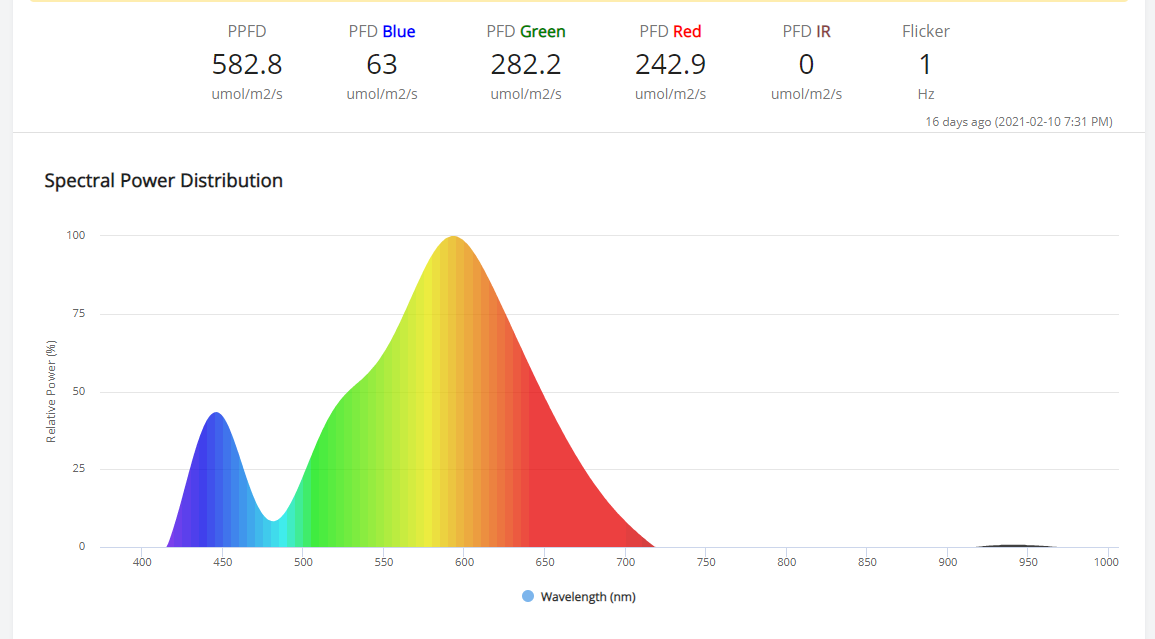Click the small IR bump near 950 nm
The height and width of the screenshot is (639, 1155).
[x=1017, y=545]
